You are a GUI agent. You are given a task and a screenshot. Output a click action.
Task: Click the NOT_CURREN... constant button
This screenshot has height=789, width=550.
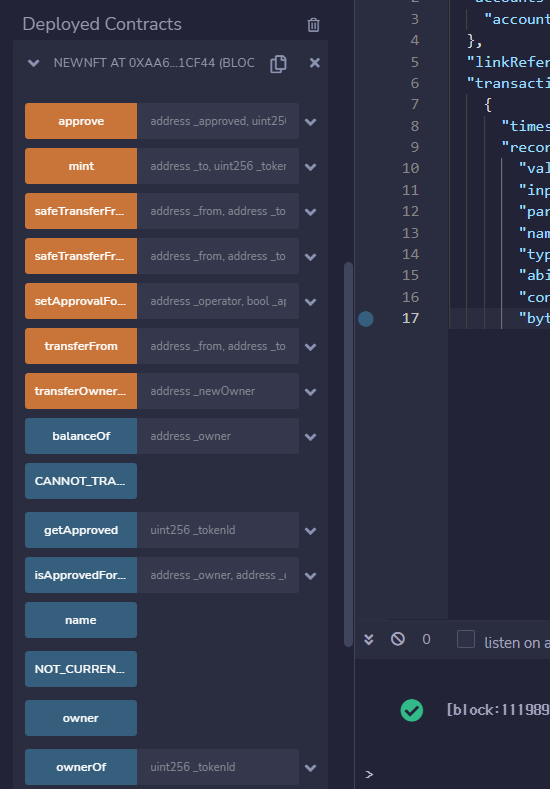click(81, 669)
